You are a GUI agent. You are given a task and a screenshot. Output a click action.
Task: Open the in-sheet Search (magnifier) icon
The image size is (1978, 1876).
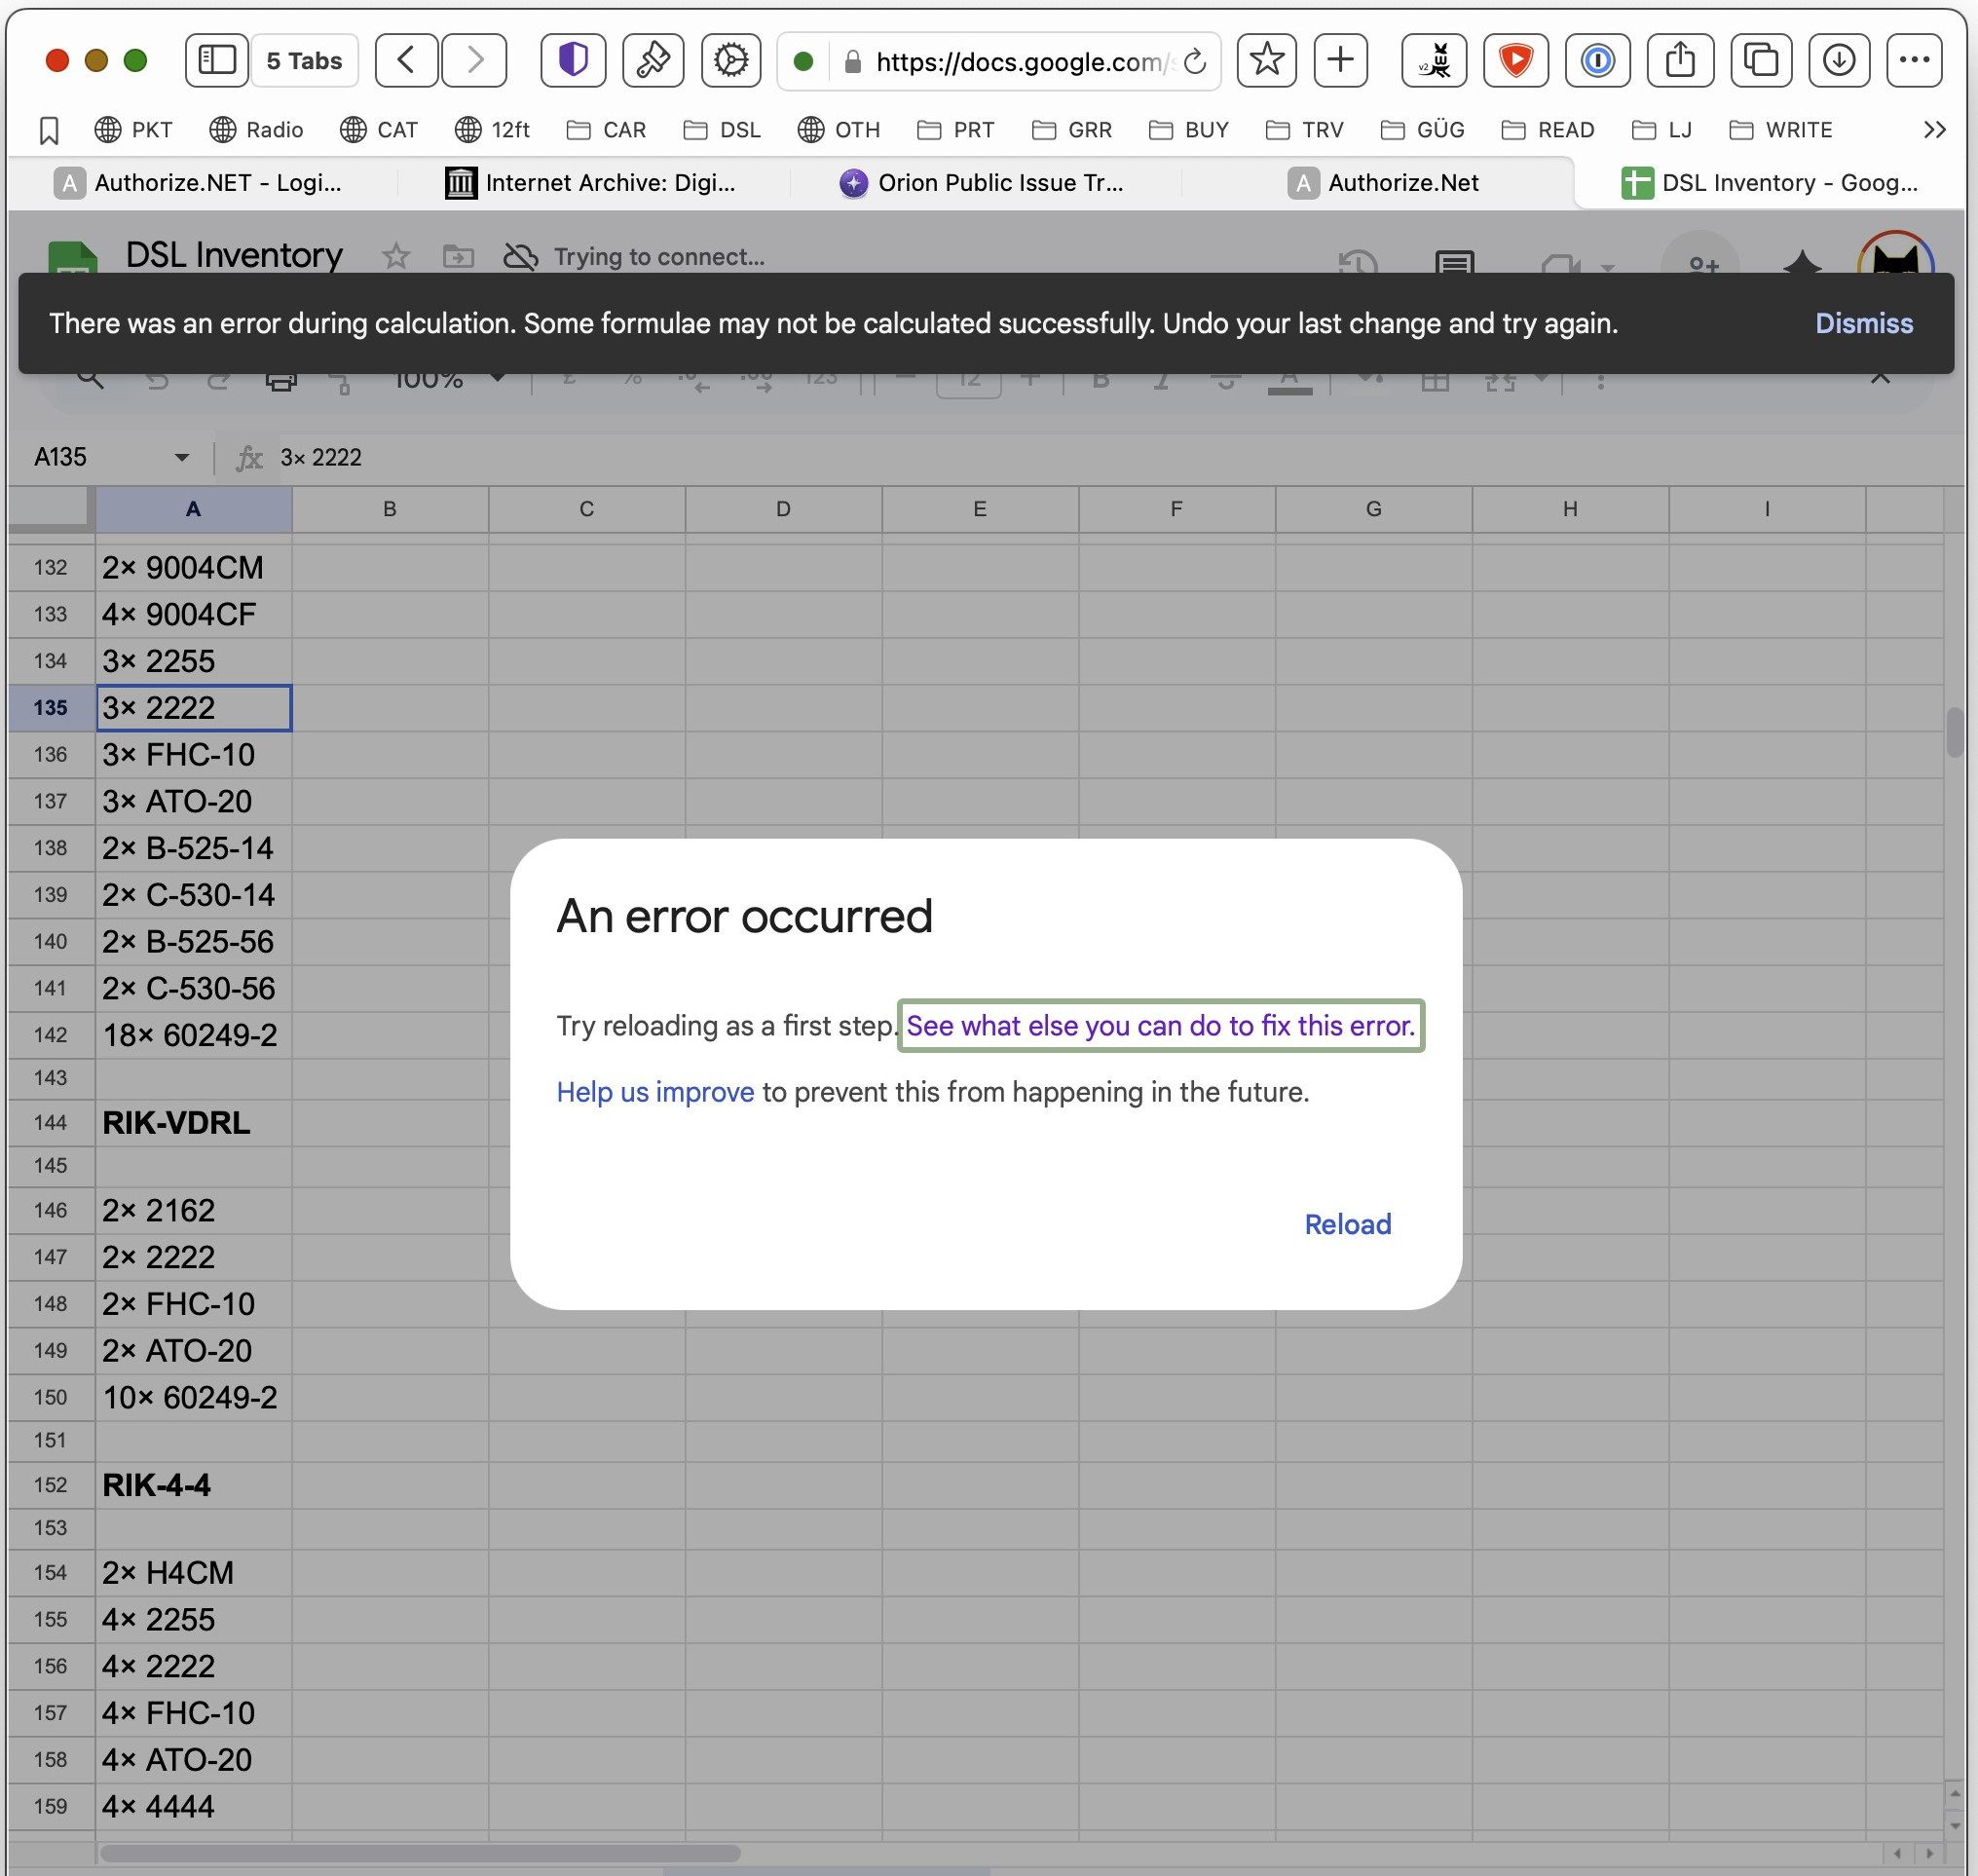click(x=90, y=382)
